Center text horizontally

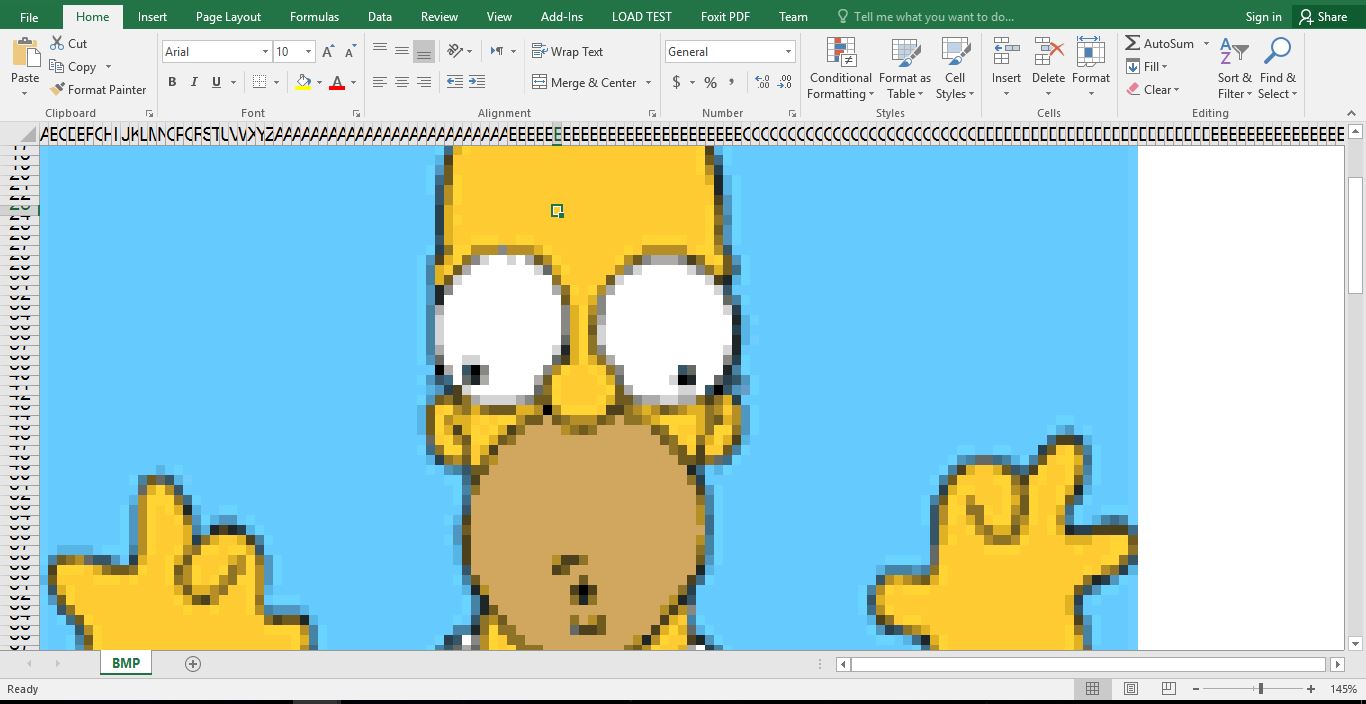pyautogui.click(x=402, y=82)
